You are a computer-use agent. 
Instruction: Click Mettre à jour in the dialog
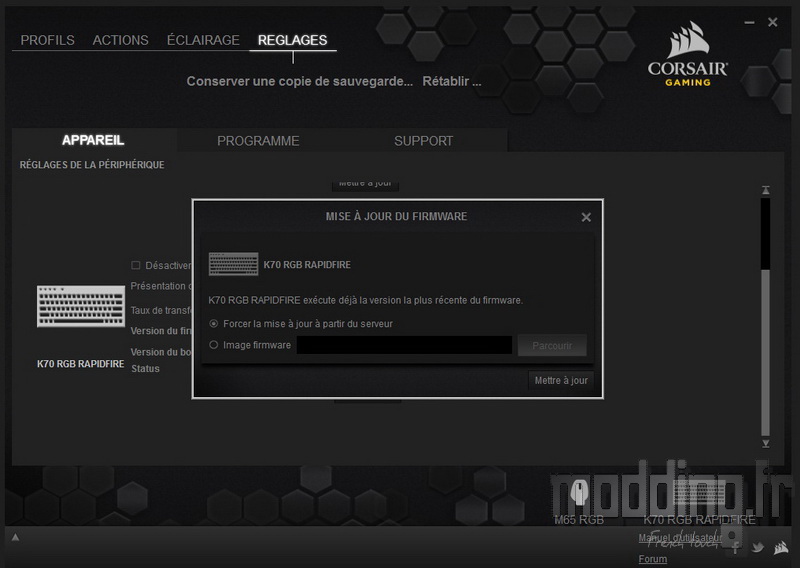[561, 380]
